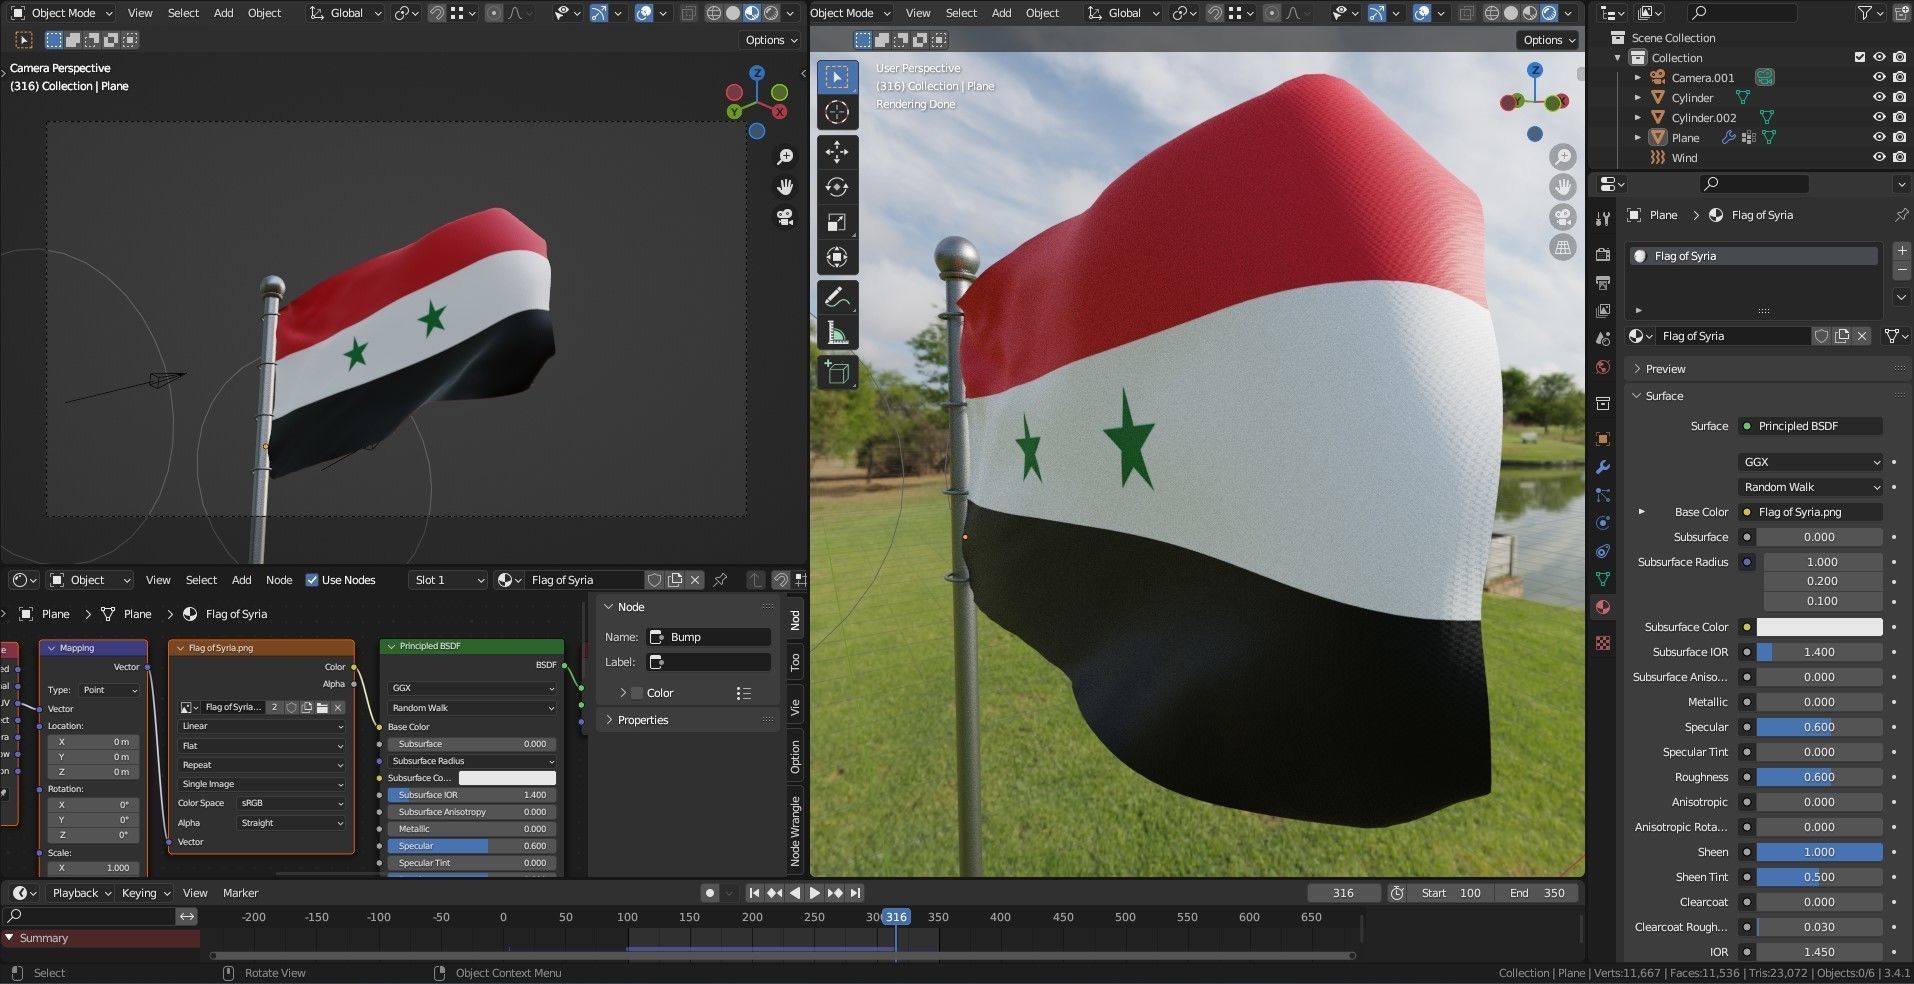1914x984 pixels.
Task: Open Options popover in User Perspective viewport
Action: 1550,40
